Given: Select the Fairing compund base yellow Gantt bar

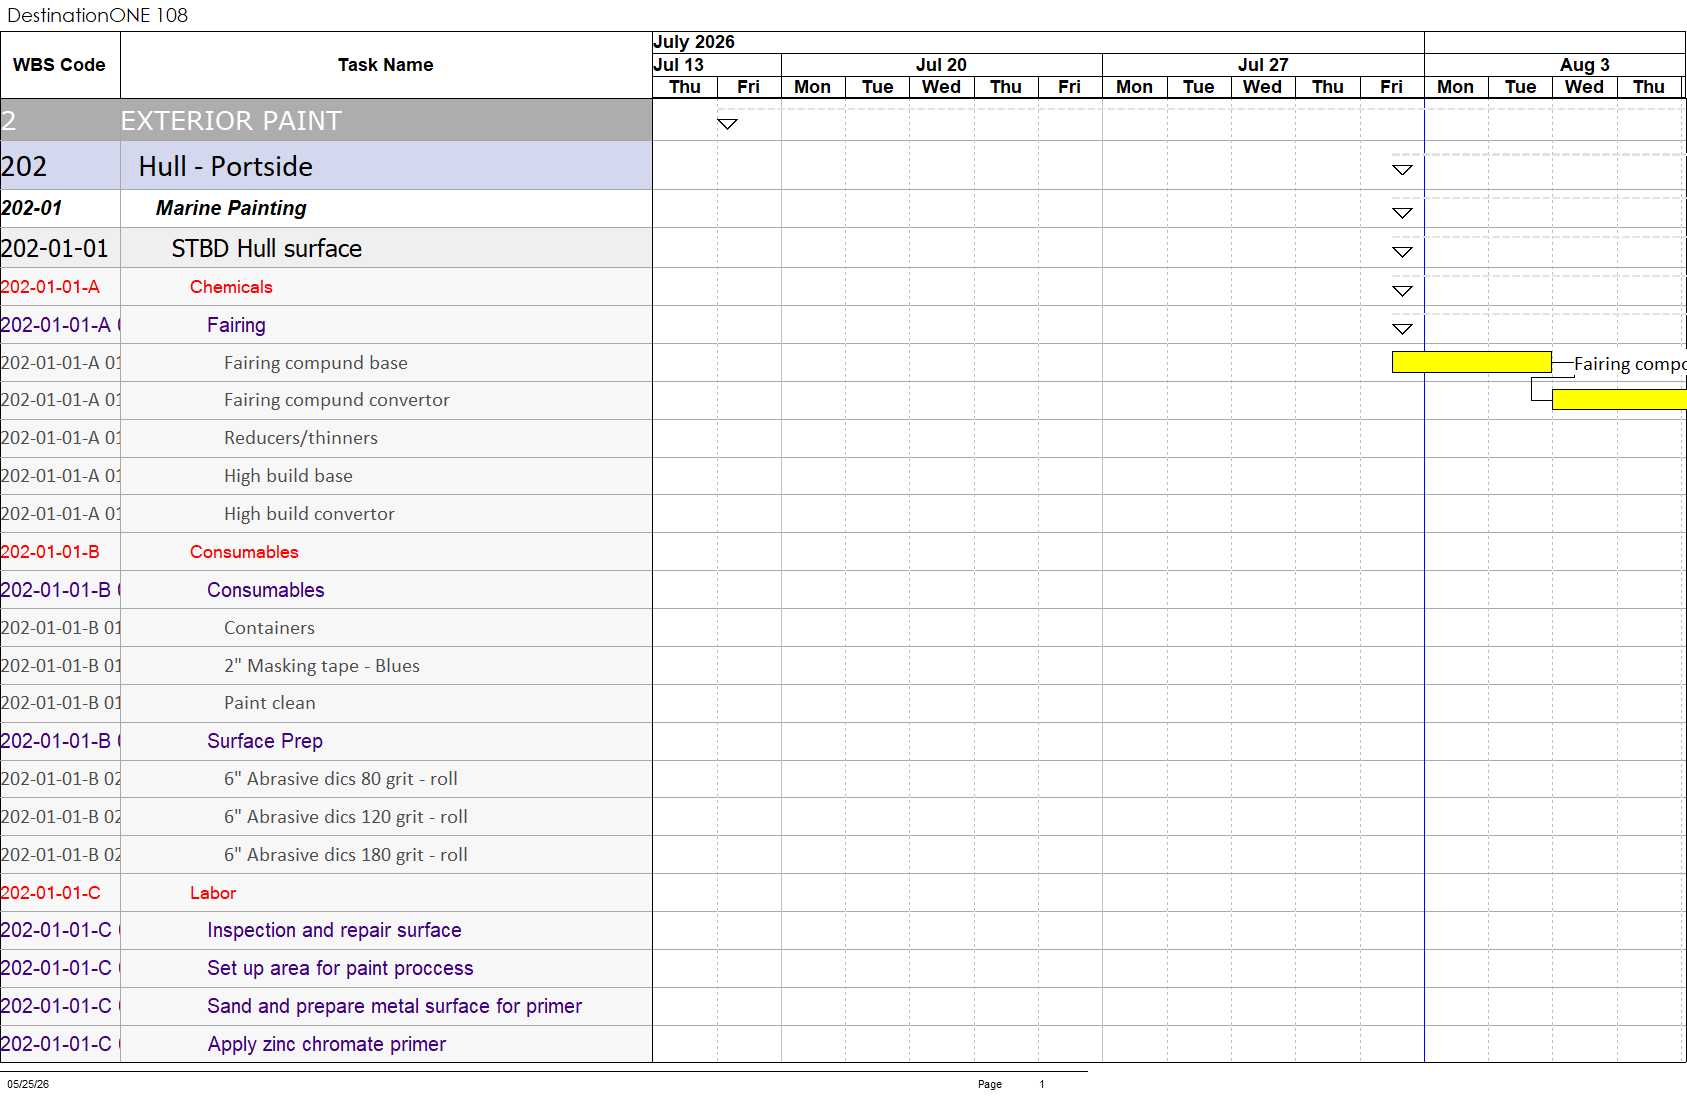Looking at the screenshot, I should (x=1471, y=362).
